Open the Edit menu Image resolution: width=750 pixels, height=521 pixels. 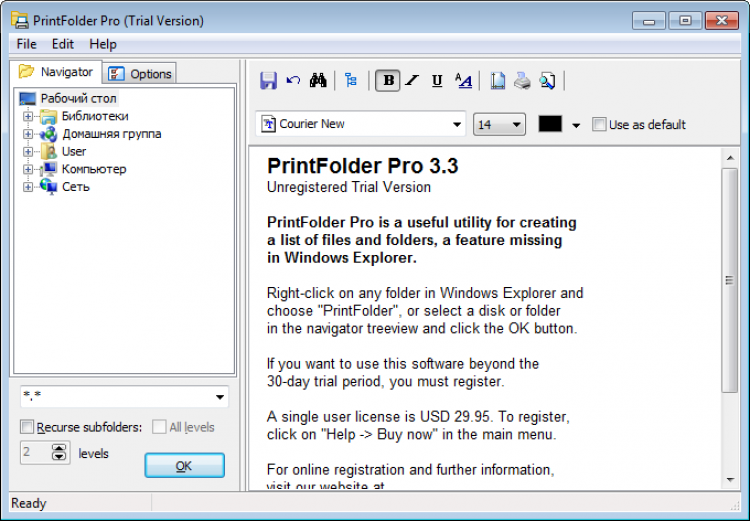[63, 44]
